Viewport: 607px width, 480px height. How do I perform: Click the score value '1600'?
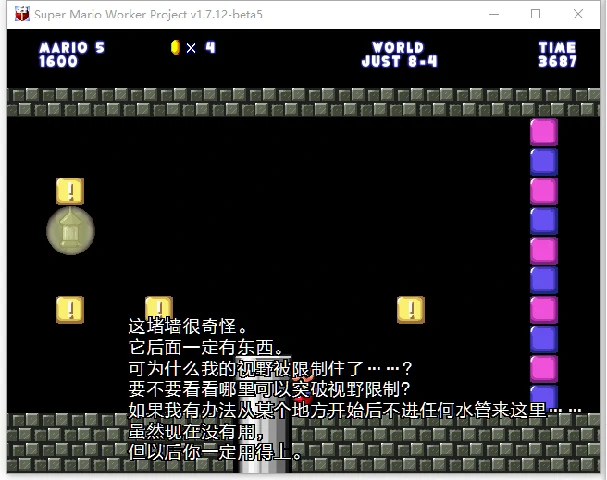[x=58, y=62]
